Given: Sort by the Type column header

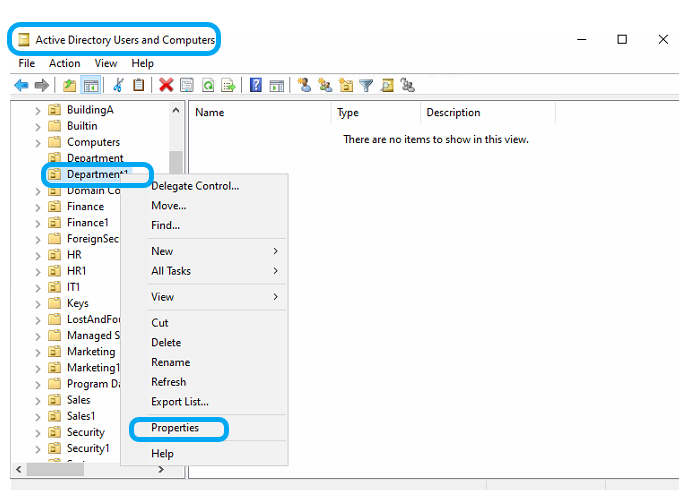Looking at the screenshot, I should [376, 112].
